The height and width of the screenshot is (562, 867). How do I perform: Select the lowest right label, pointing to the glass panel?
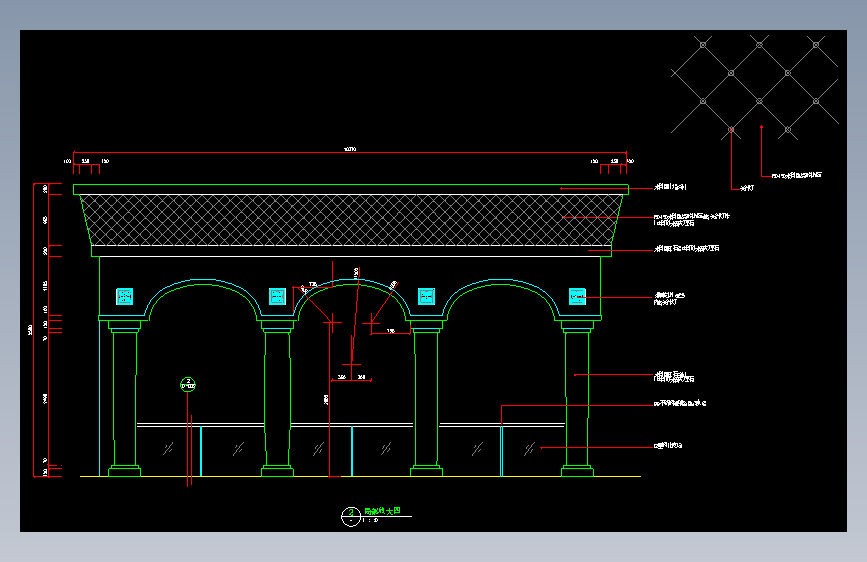(668, 445)
